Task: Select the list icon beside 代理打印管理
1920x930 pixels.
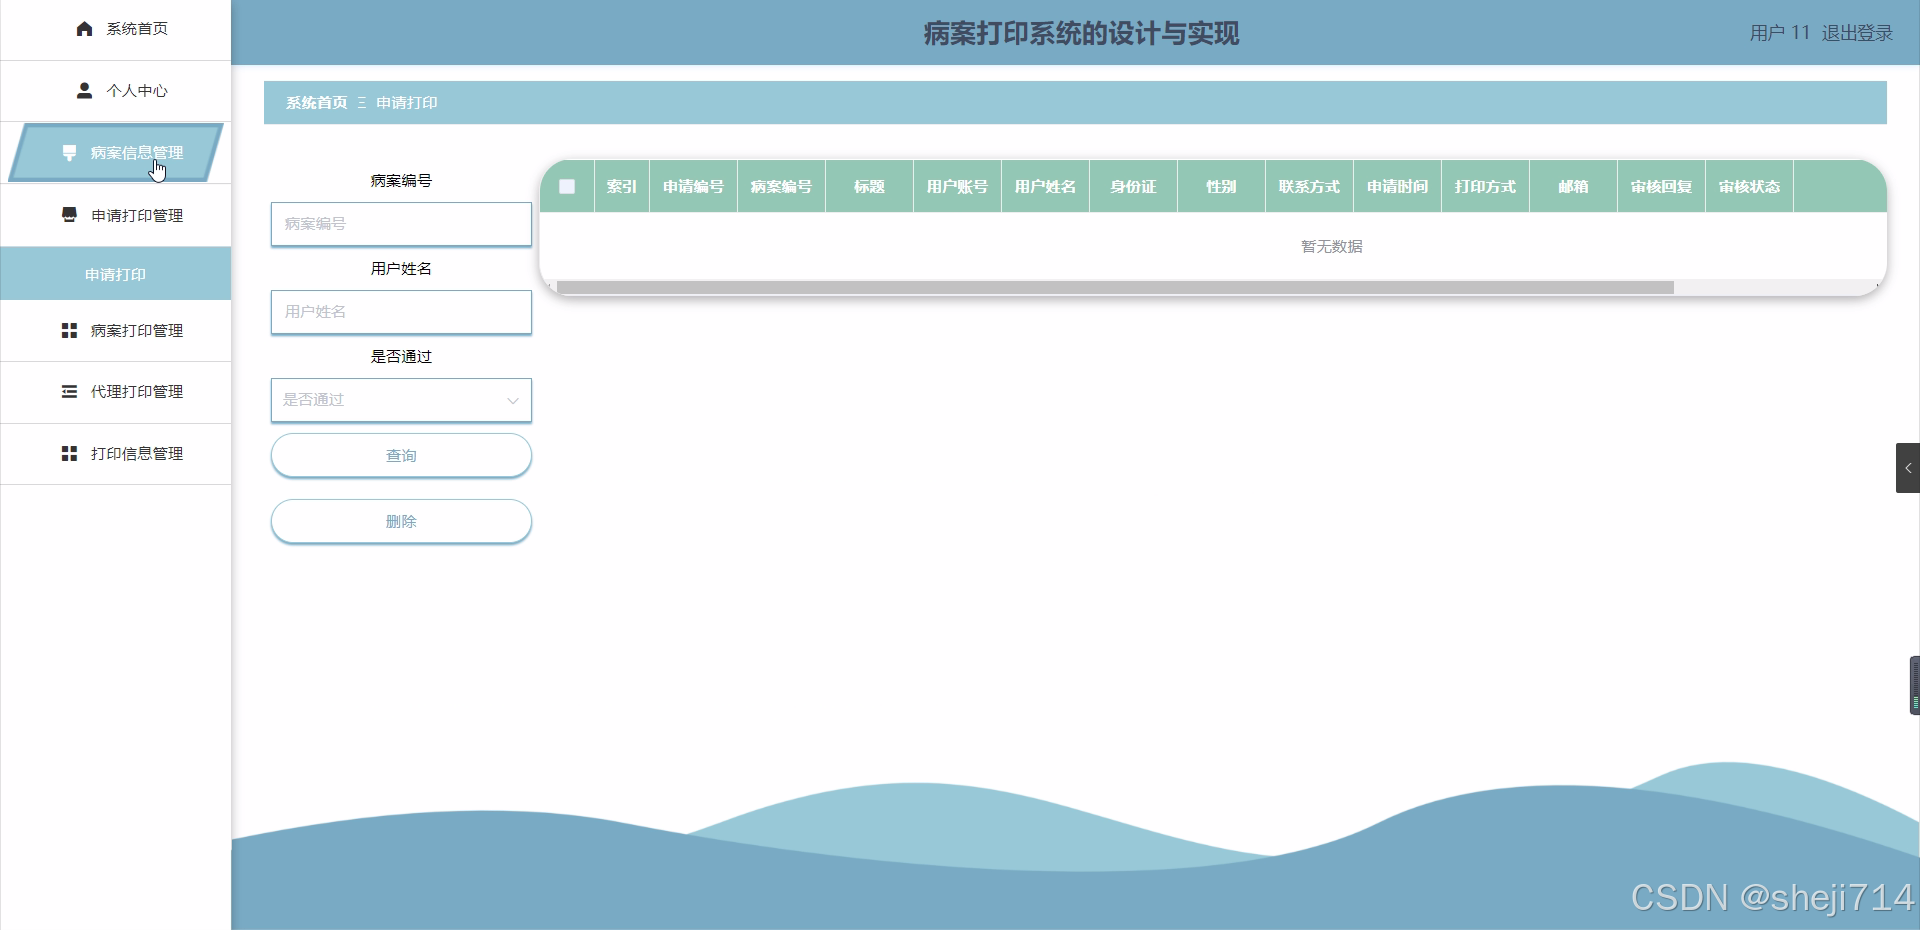Action: click(68, 392)
